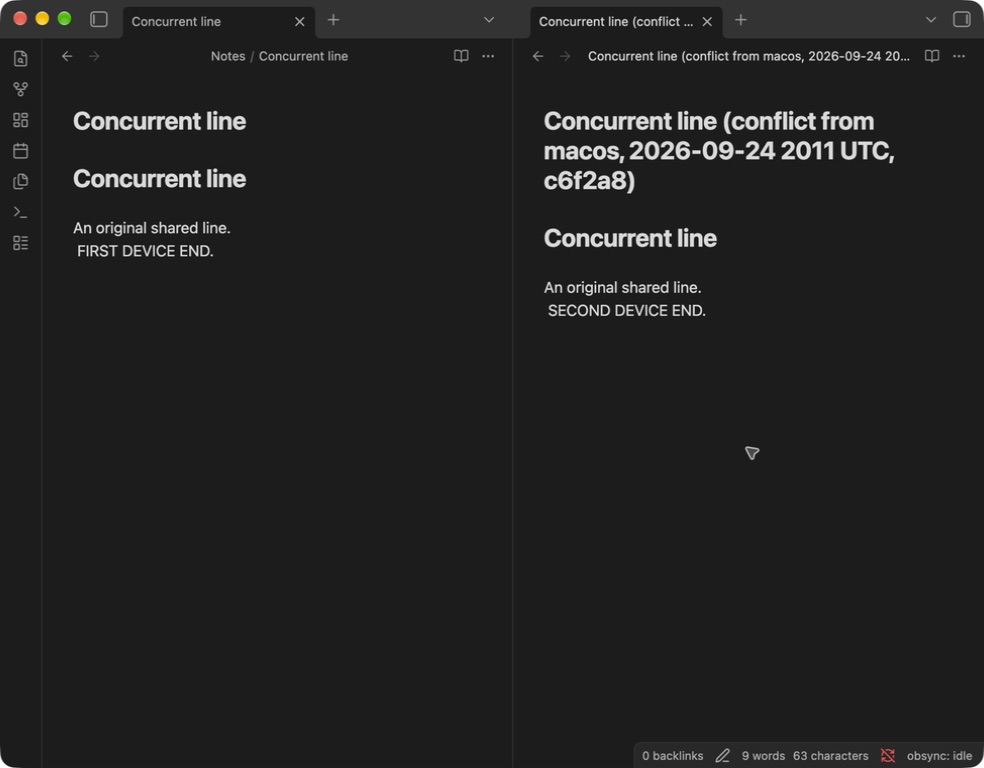Open more options for Concurrent line note
This screenshot has width=984, height=768.
coord(488,56)
